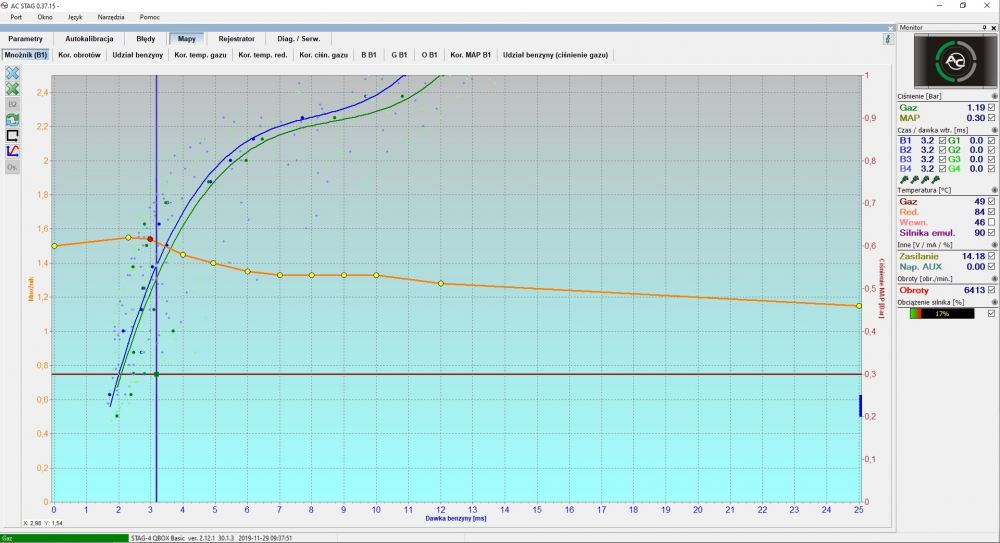Viewport: 1000px width, 543px height.
Task: Click the green X delete-points icon
Action: tap(12, 89)
